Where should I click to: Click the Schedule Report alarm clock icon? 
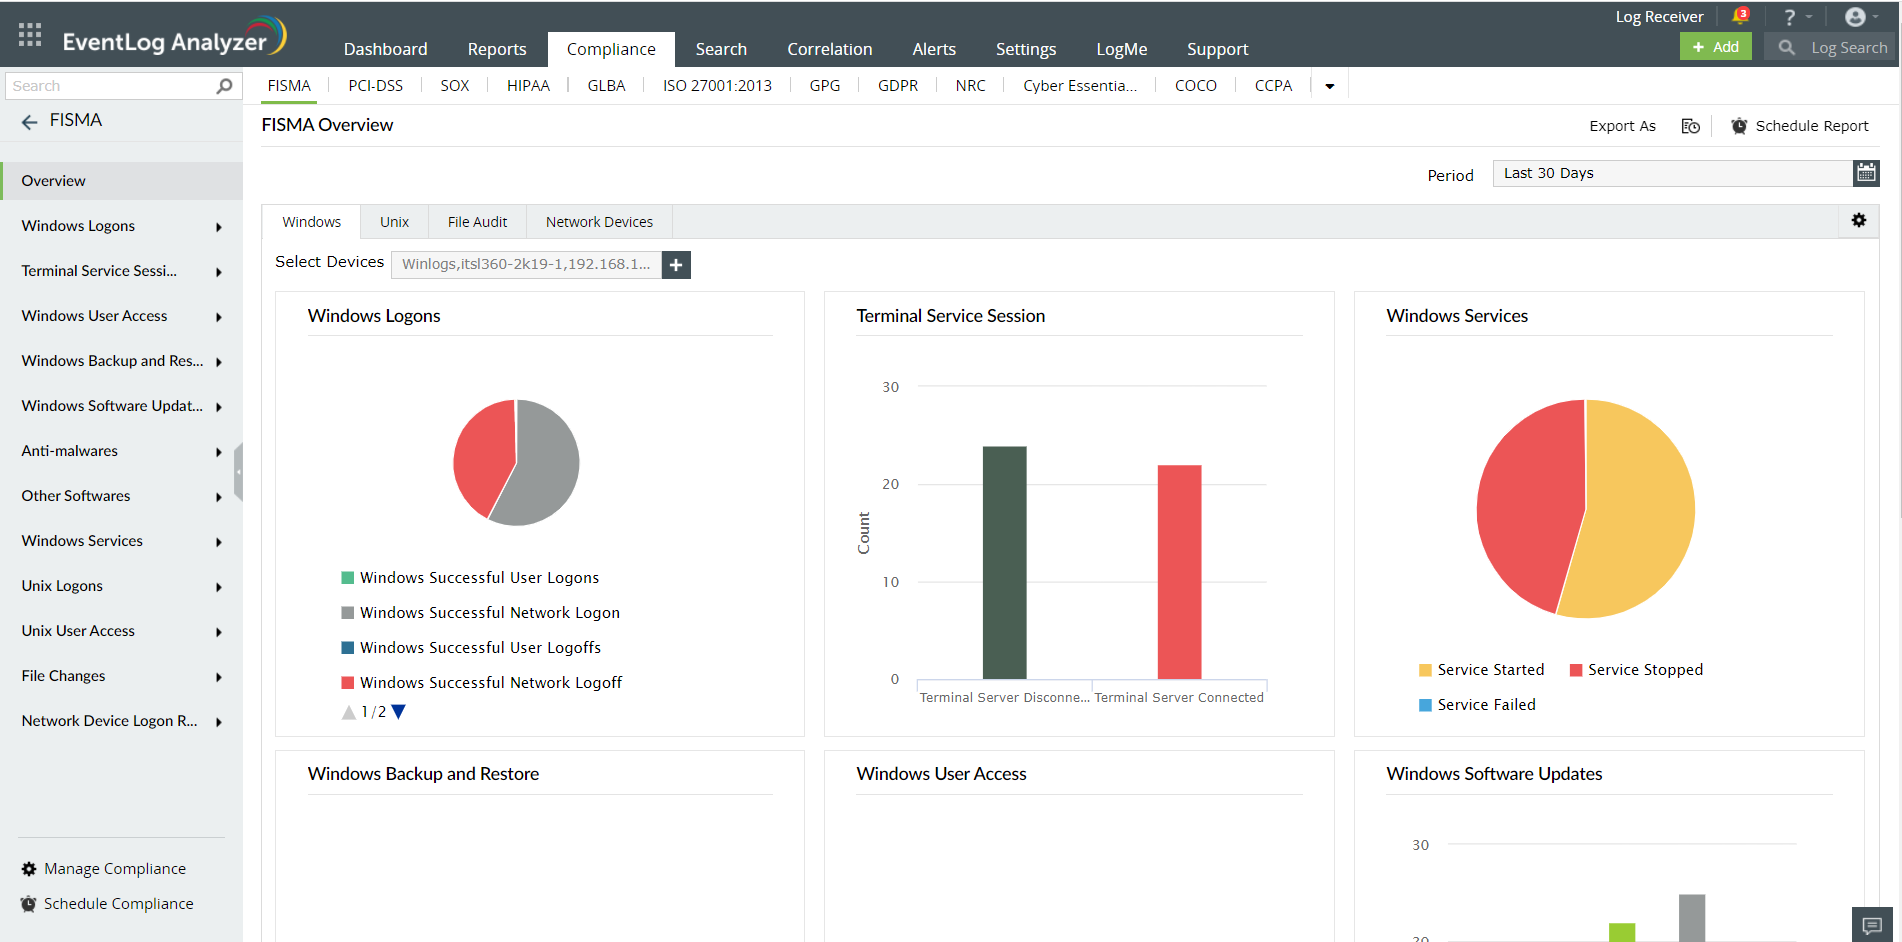point(1738,126)
